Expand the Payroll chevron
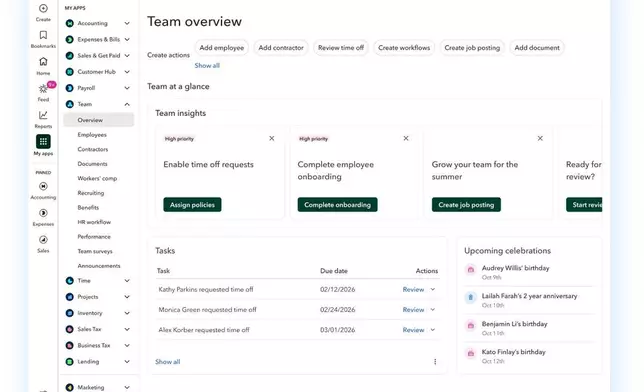Viewport: 644px width, 392px height. [127, 88]
